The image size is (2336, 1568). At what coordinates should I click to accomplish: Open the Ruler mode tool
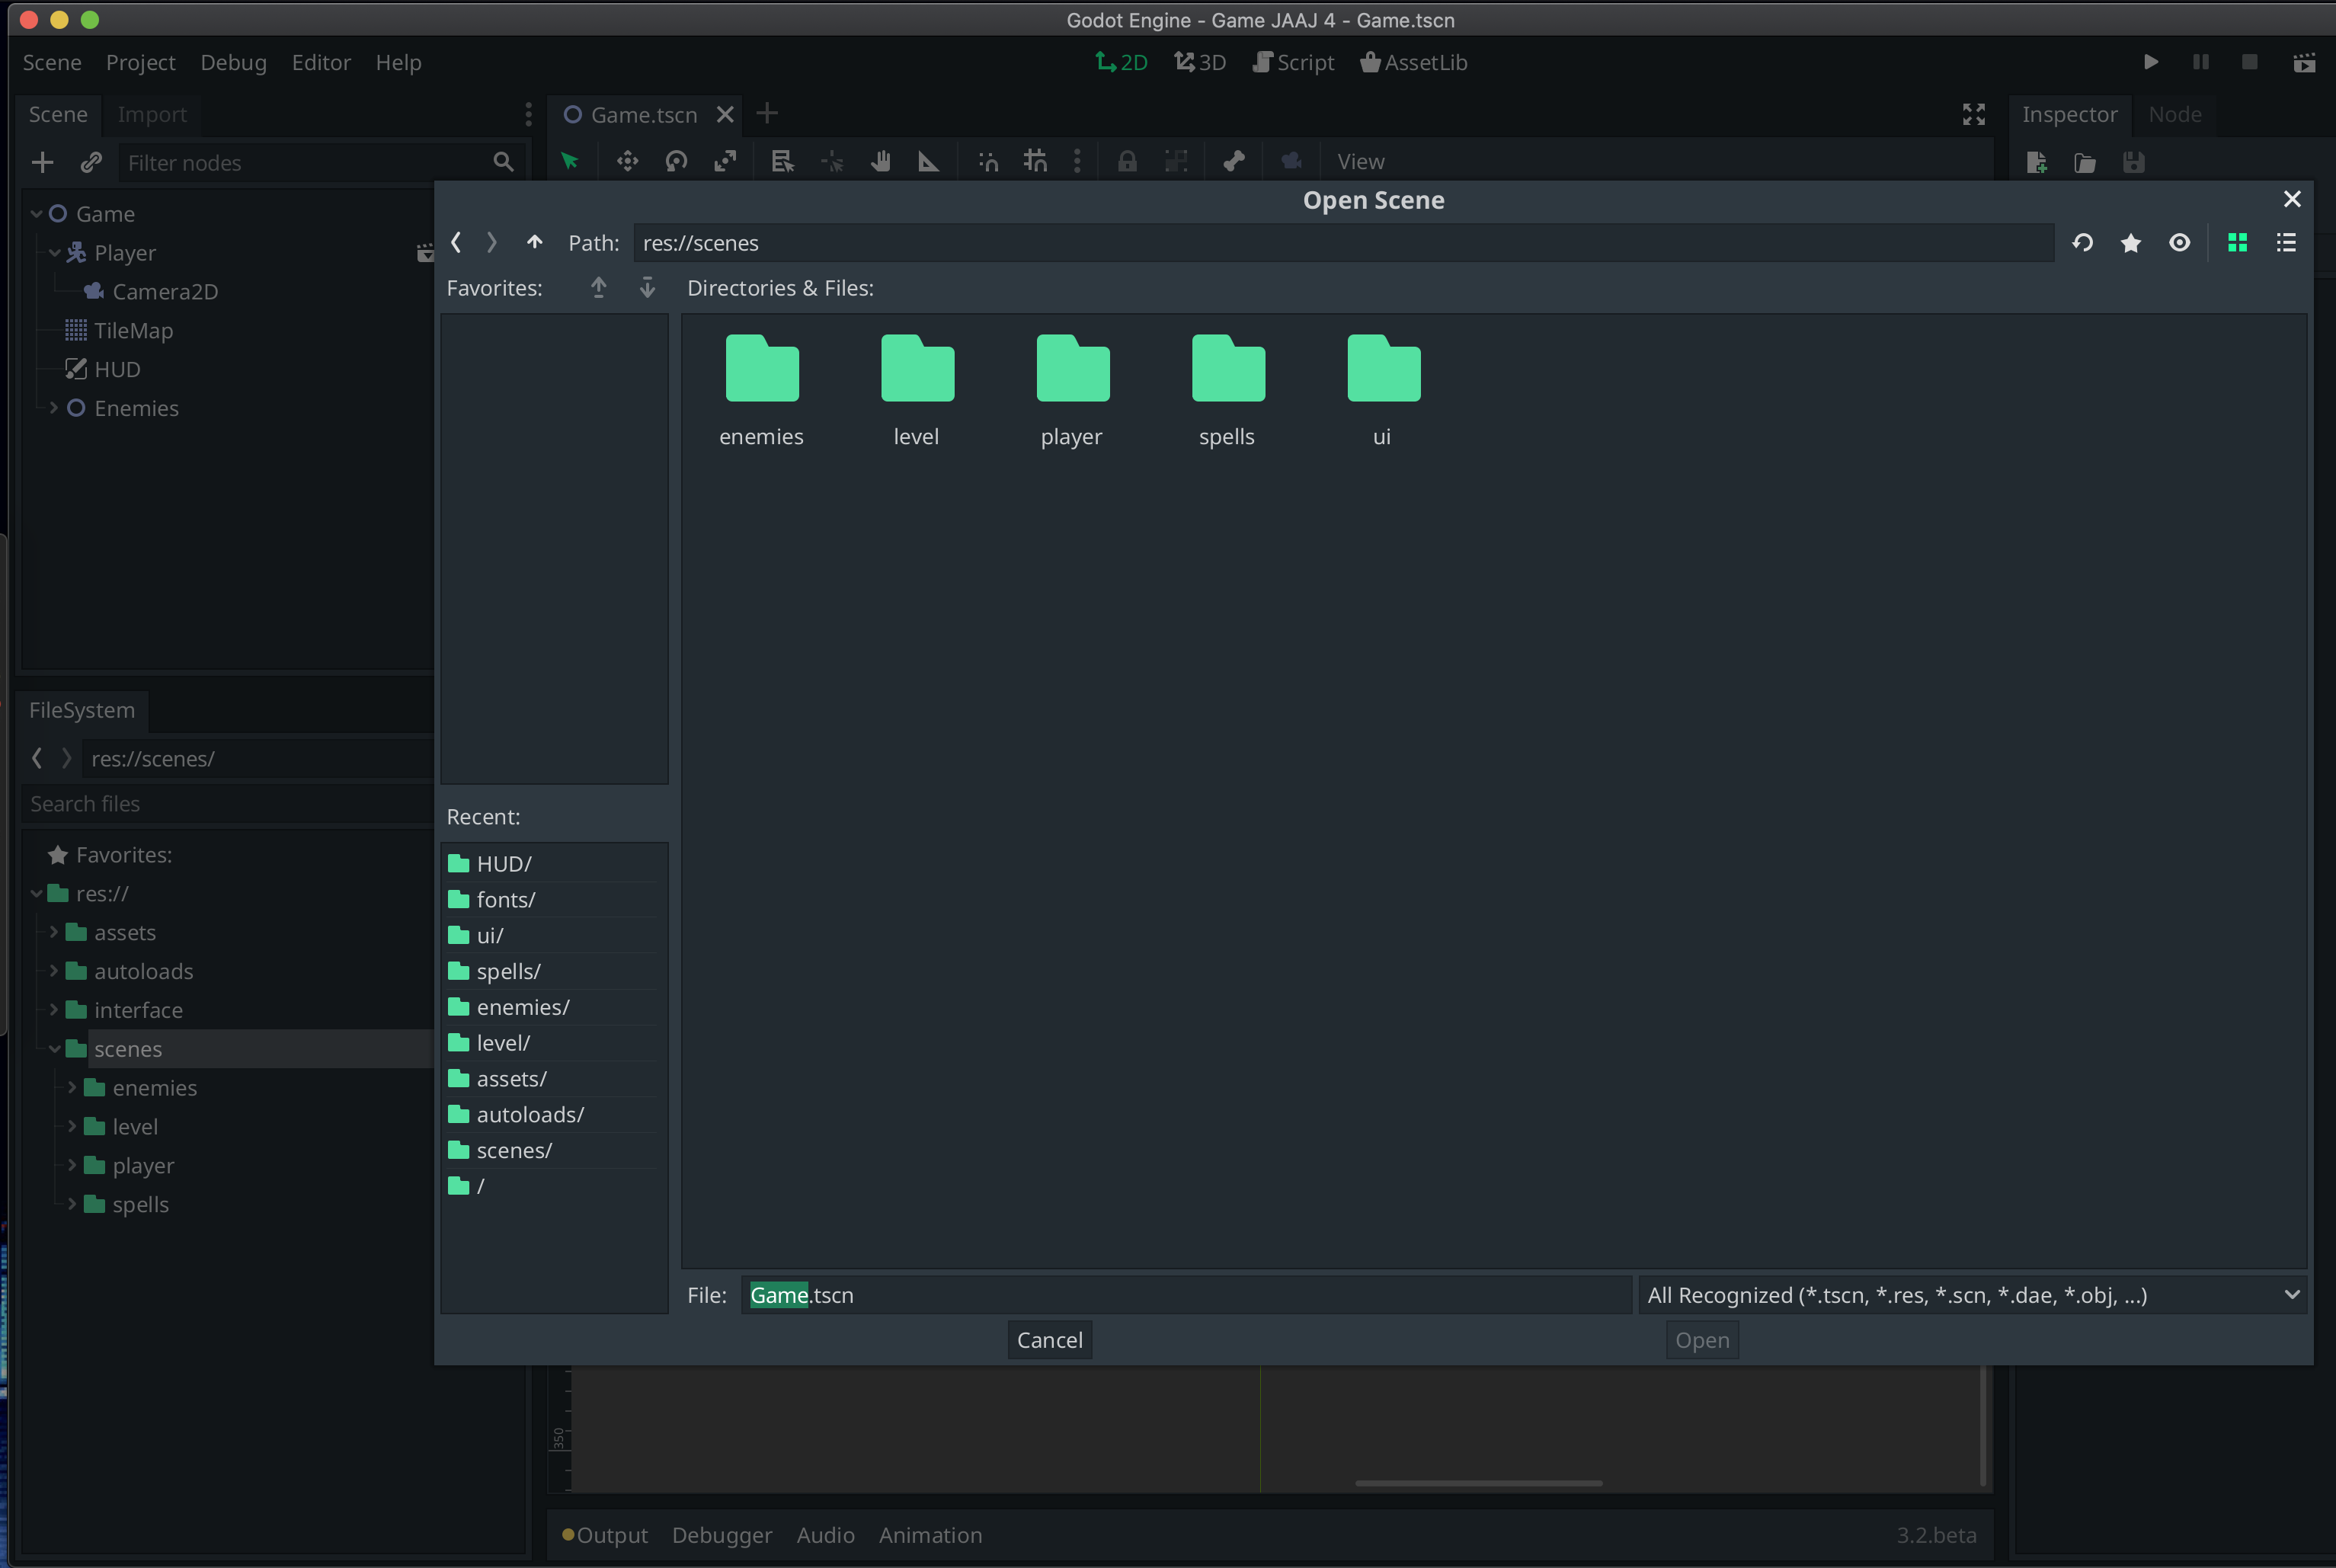(x=928, y=160)
